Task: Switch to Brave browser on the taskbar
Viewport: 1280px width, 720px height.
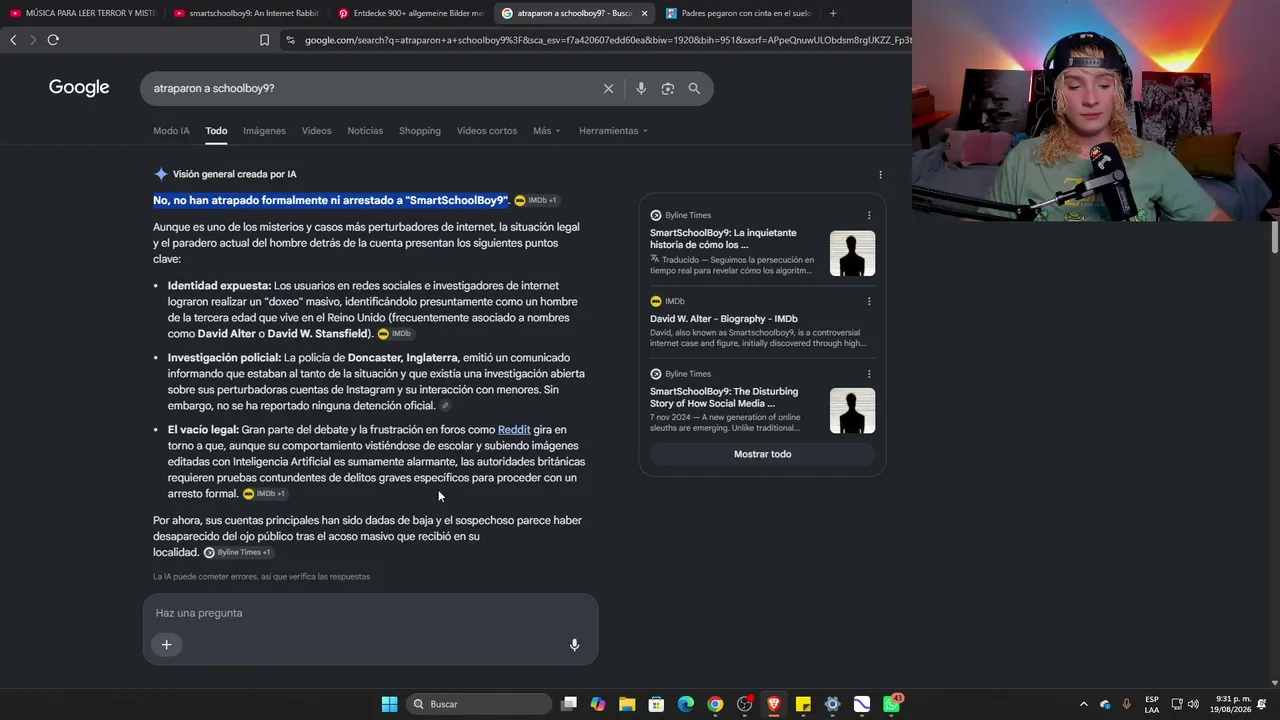Action: click(773, 704)
